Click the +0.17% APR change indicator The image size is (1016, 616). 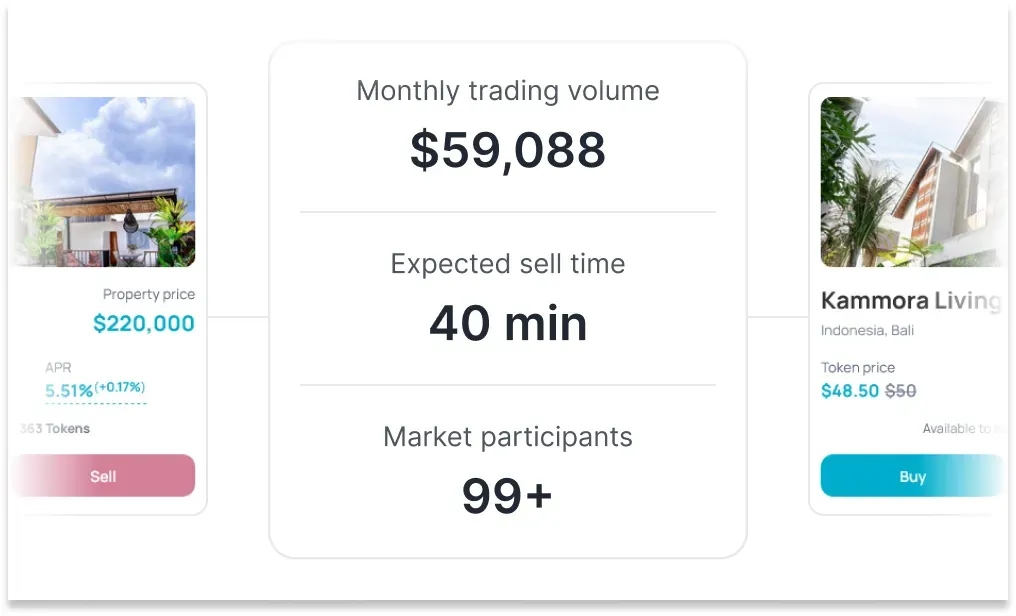(120, 388)
